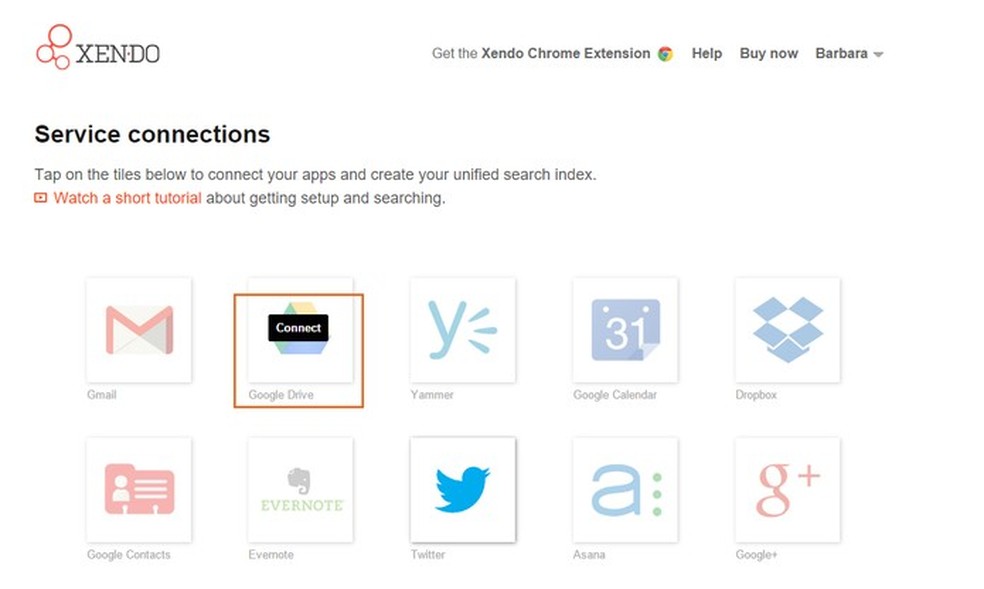
Task: Click the Xendo logo in the header
Action: (97, 48)
